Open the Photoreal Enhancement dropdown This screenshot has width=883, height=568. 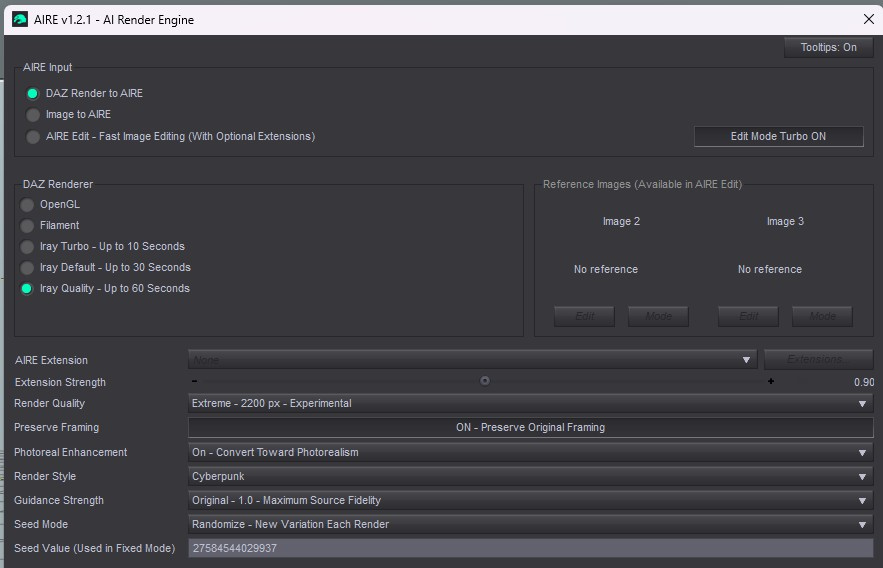coord(530,452)
